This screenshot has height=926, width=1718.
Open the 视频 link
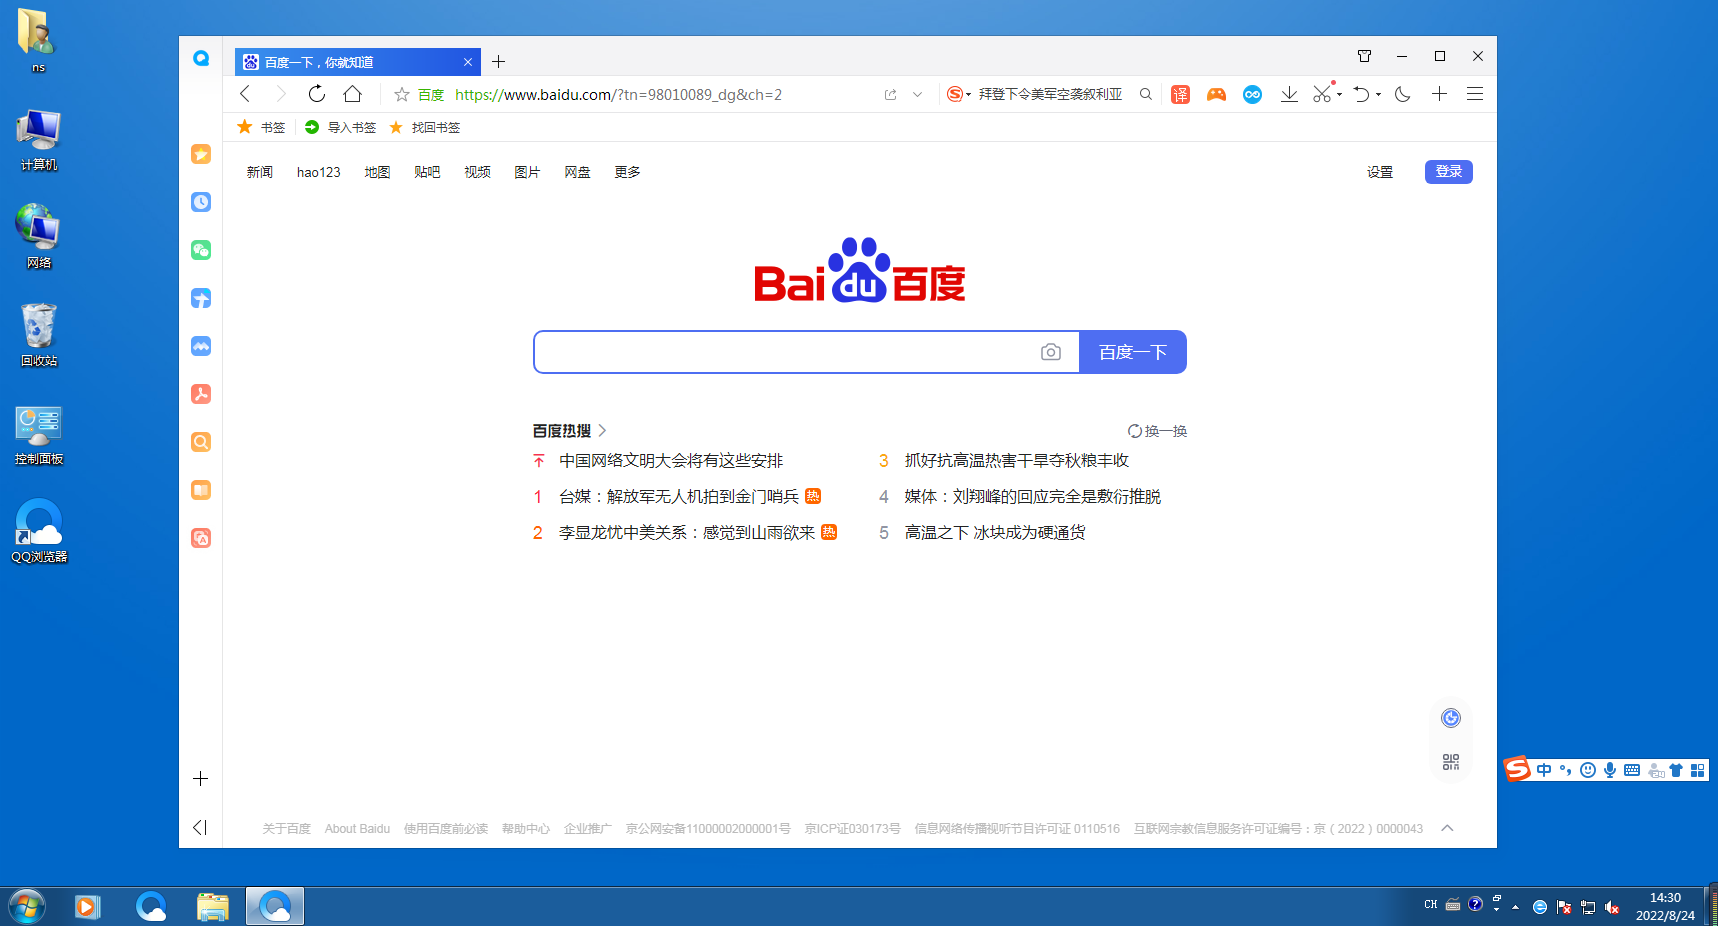477,172
